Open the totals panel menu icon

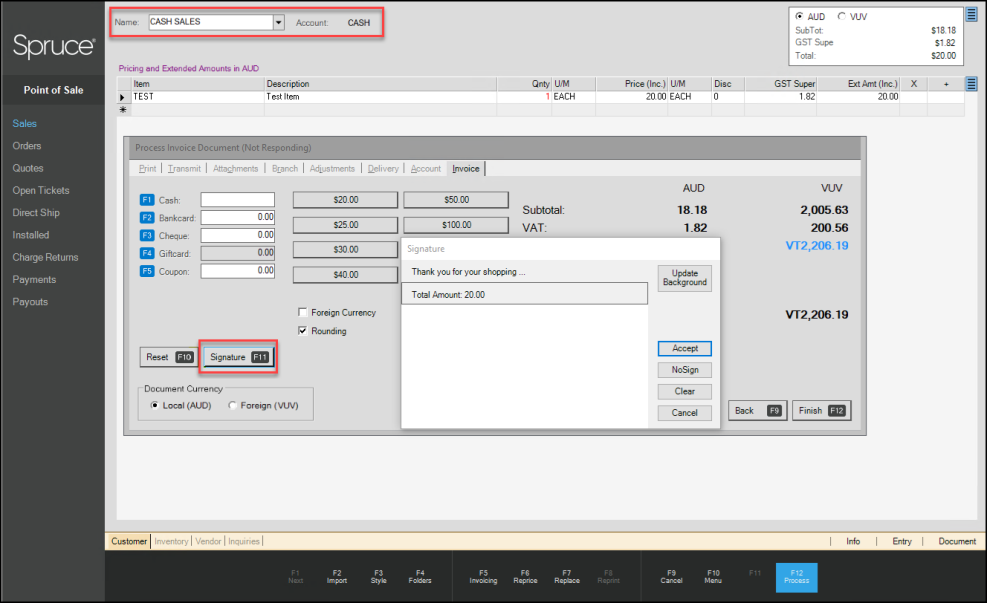point(971,14)
